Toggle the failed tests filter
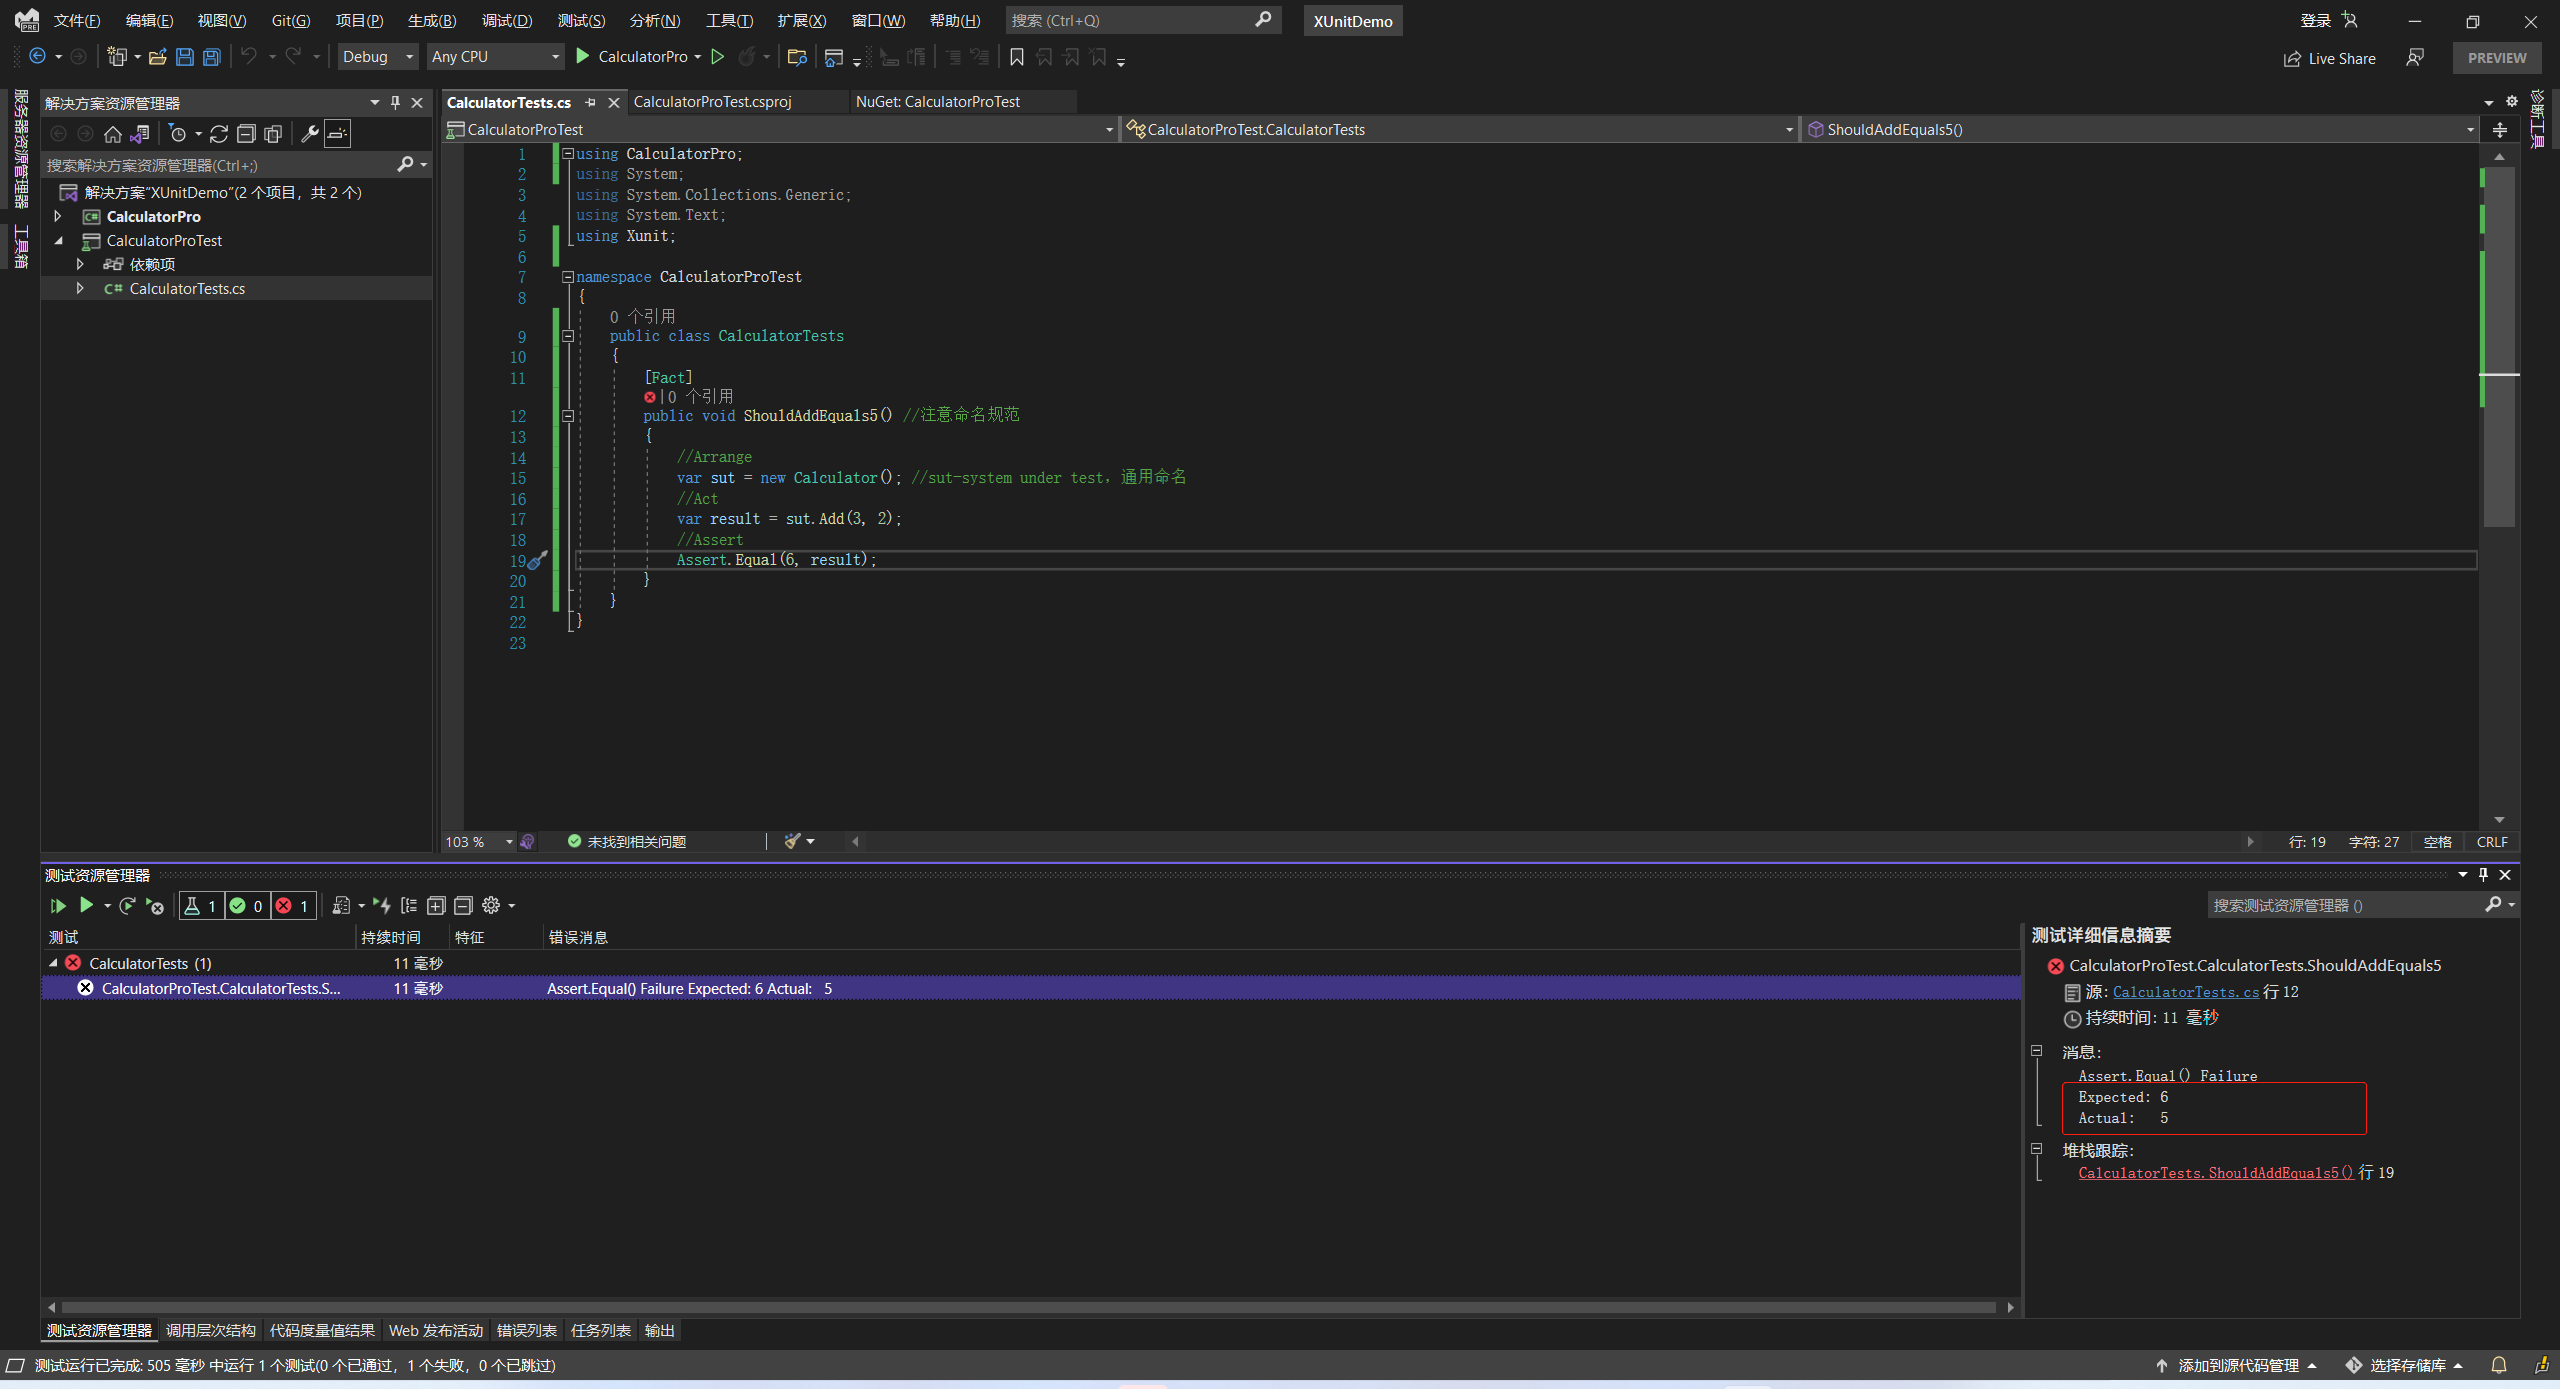The image size is (2560, 1389). click(293, 906)
